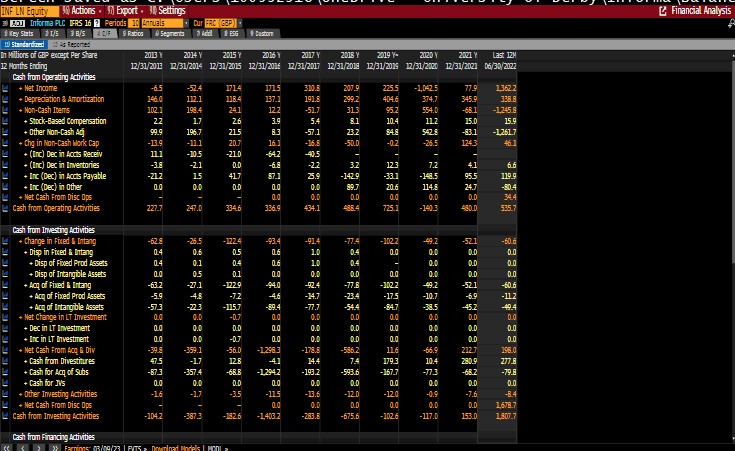Click the IFRS 16 help question mark

coord(97,23)
